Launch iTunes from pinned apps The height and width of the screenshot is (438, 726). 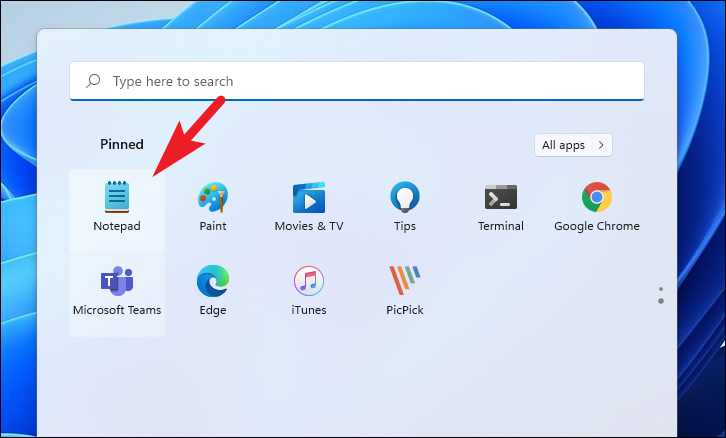(309, 290)
